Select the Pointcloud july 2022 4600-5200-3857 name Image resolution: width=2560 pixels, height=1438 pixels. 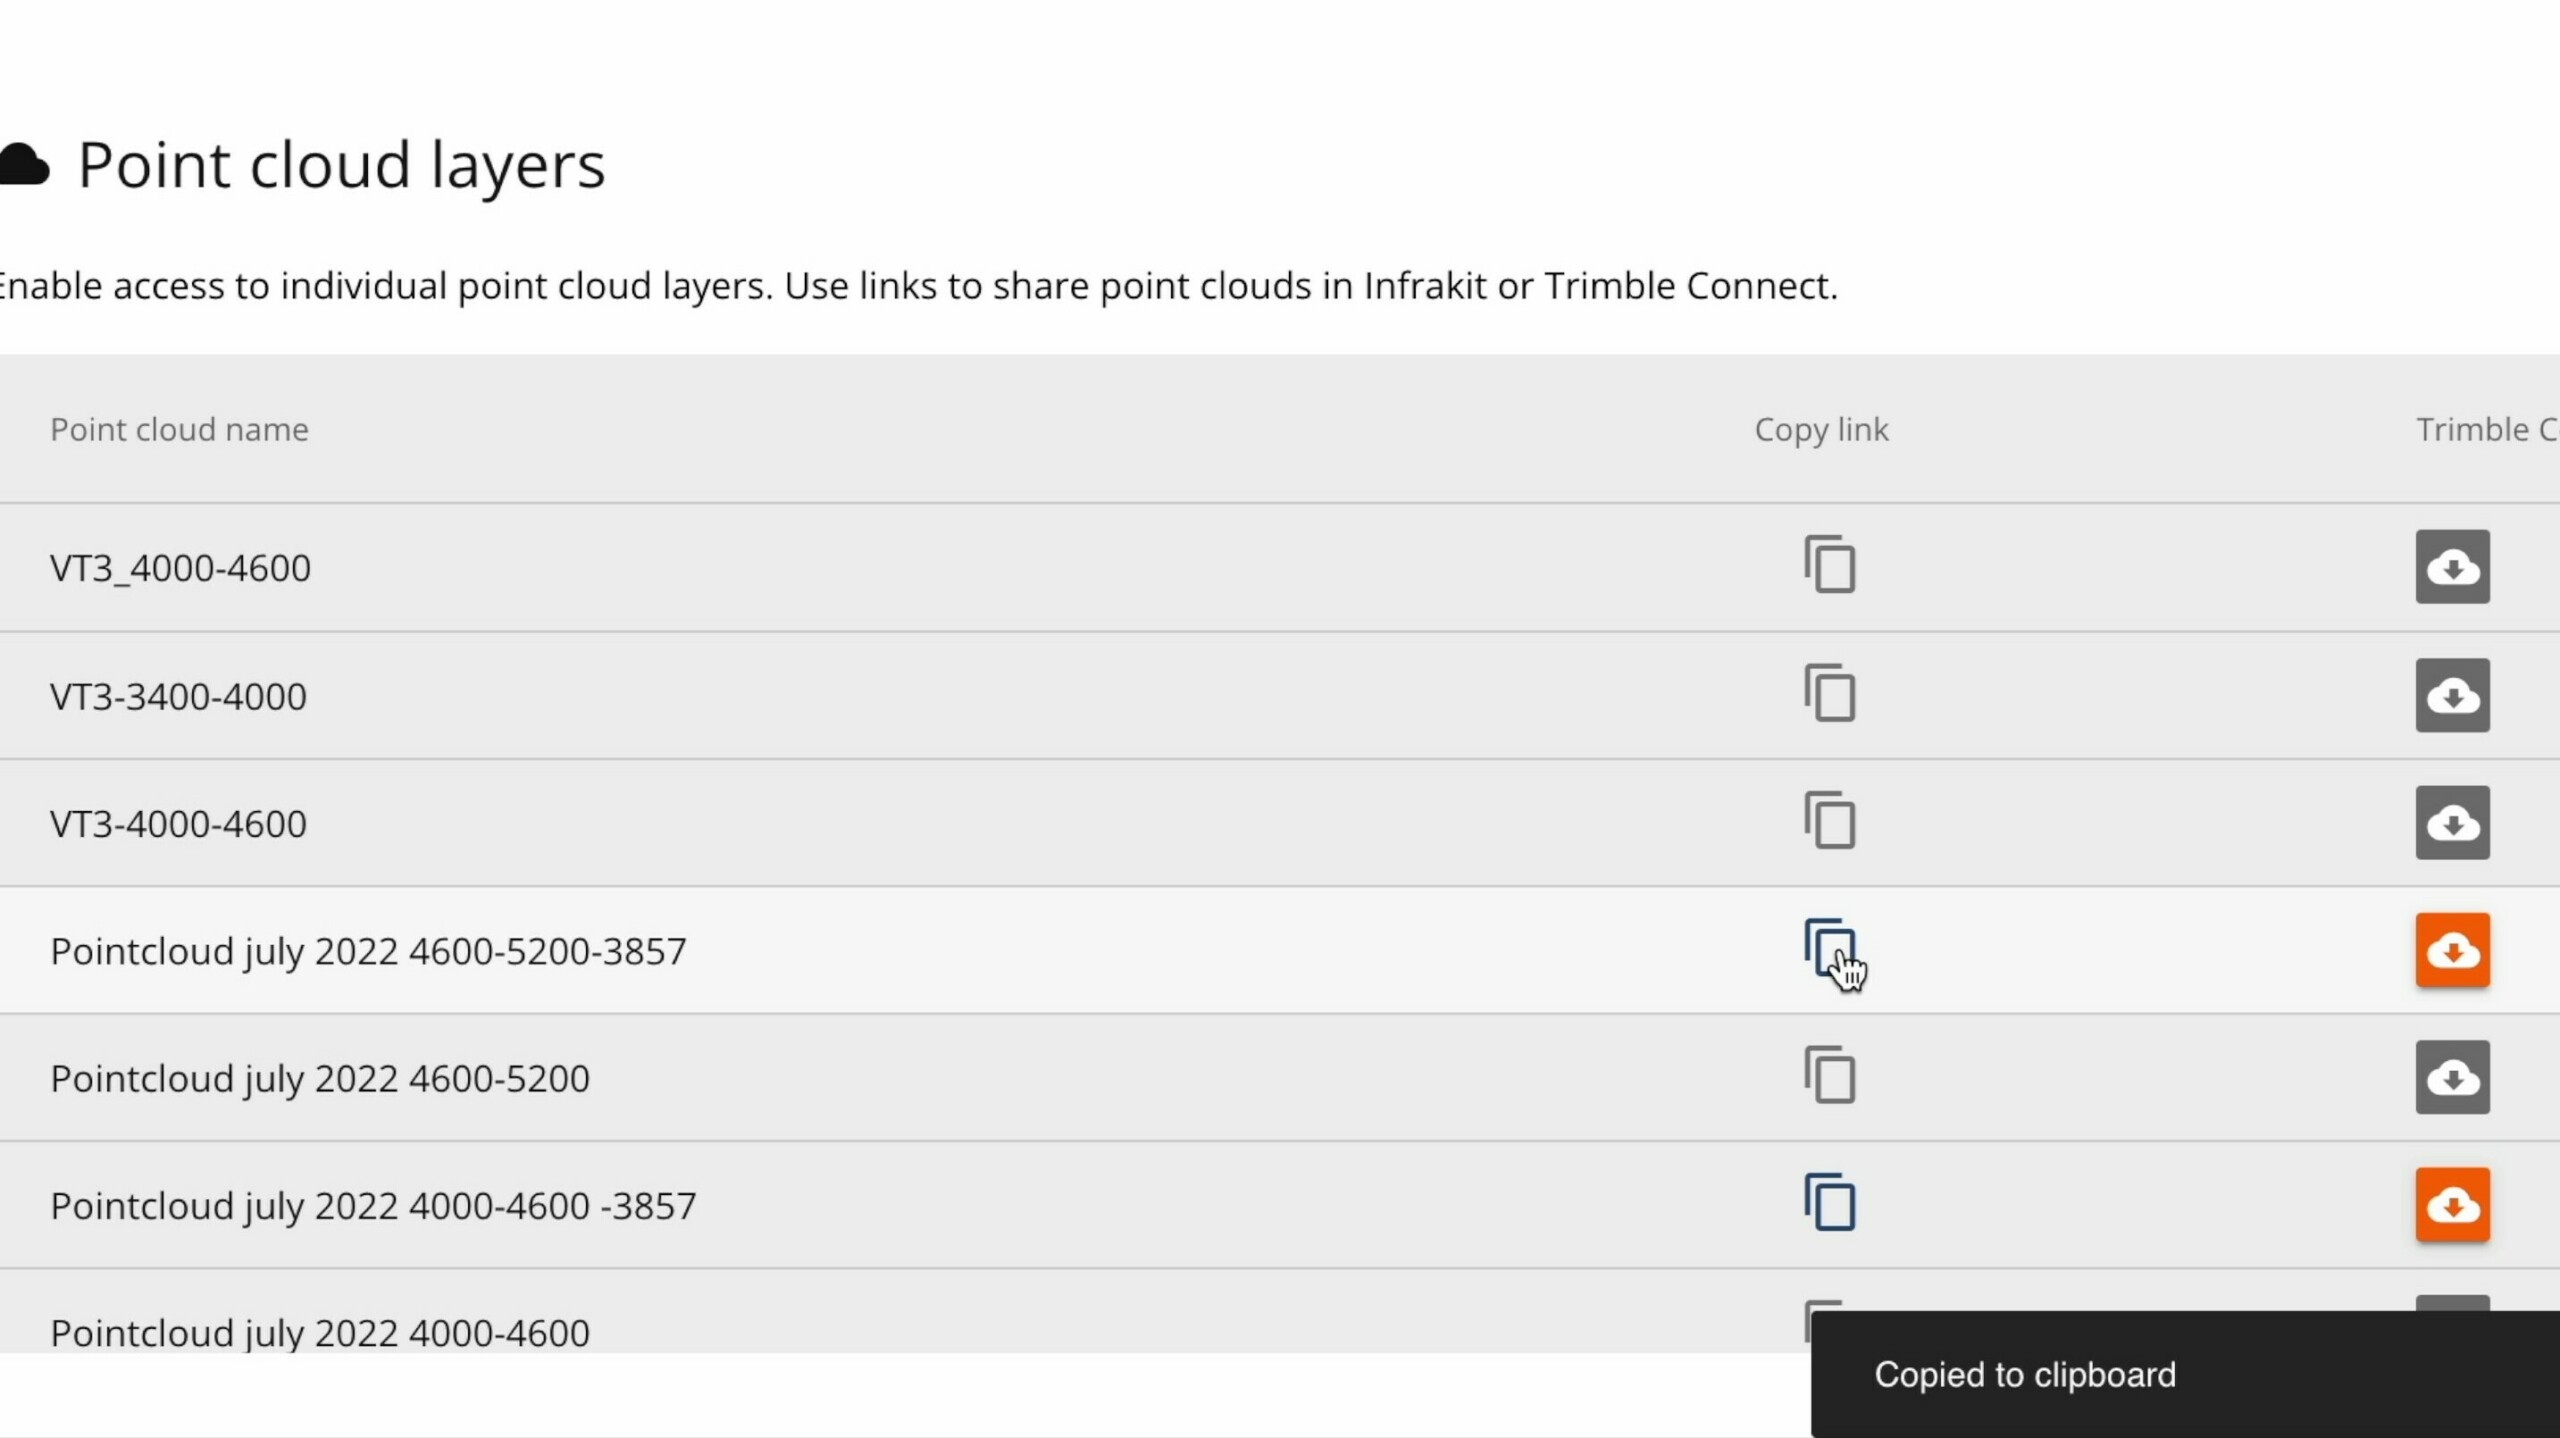click(x=368, y=952)
